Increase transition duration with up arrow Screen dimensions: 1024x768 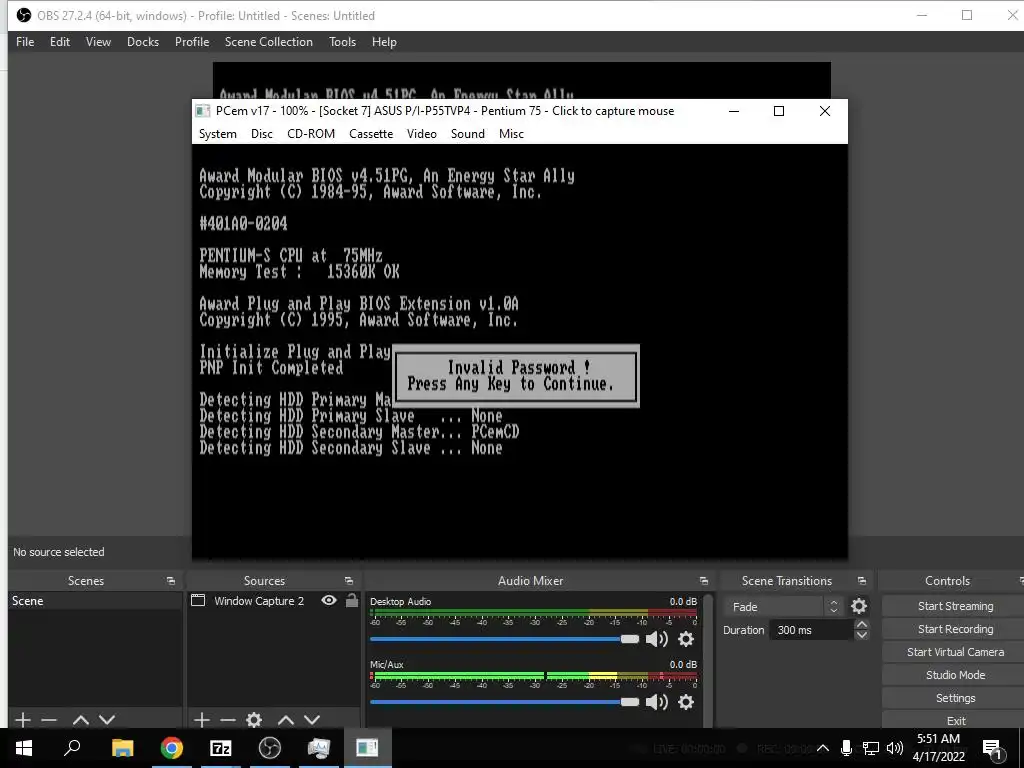[x=861, y=625]
